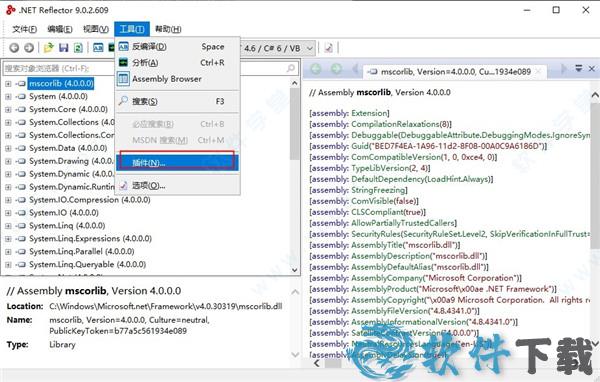Expand the System.Linq.Queryable node
Image resolution: width=600 pixels, height=382 pixels.
click(x=8, y=264)
